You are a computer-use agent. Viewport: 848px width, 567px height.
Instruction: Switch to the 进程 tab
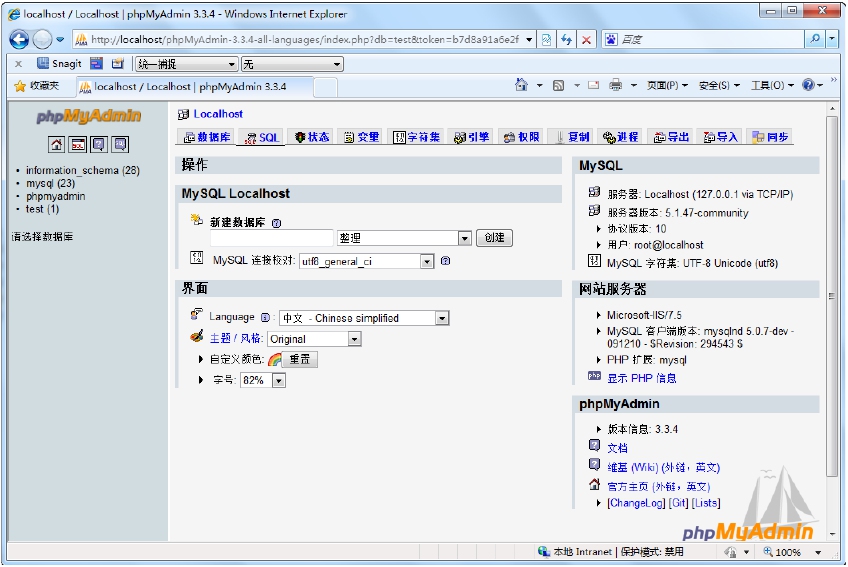(x=621, y=137)
